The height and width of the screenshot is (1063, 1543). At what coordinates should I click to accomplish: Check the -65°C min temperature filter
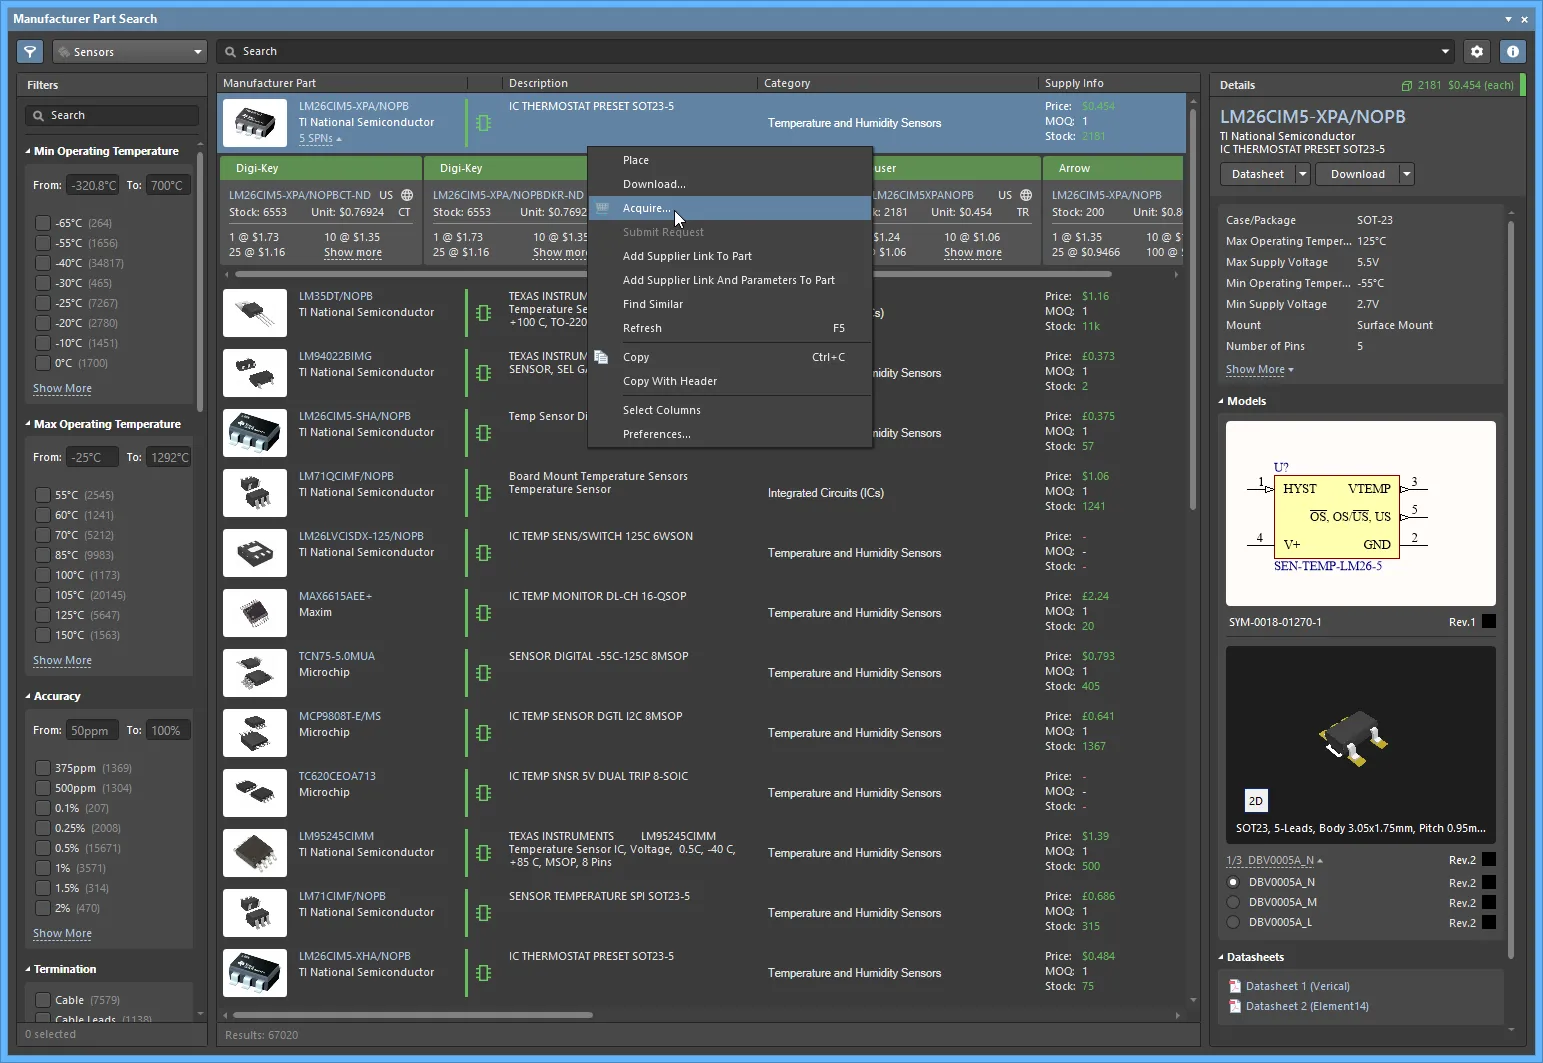43,223
